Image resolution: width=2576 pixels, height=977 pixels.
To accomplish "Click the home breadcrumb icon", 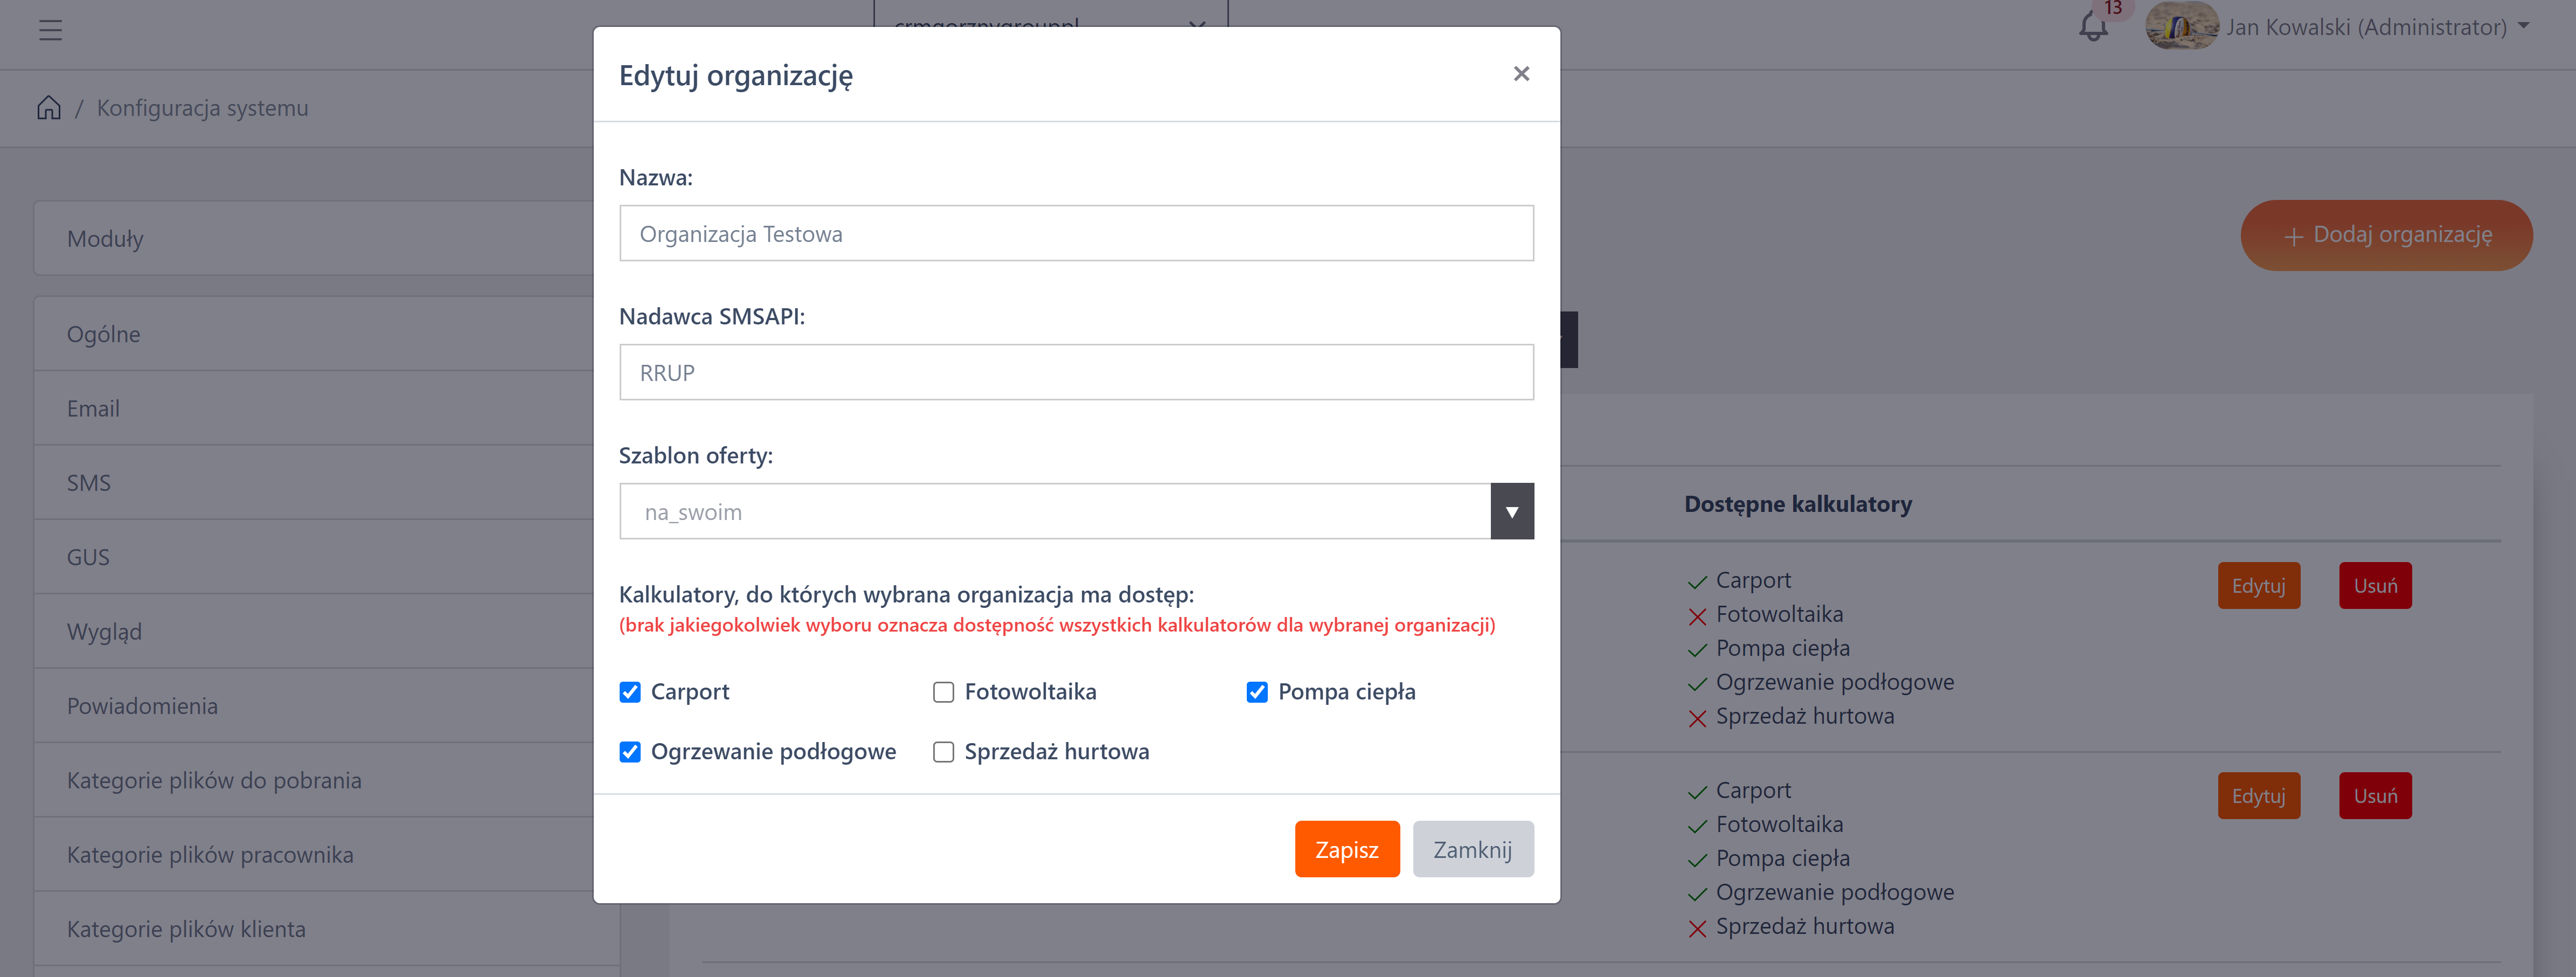I will click(49, 108).
